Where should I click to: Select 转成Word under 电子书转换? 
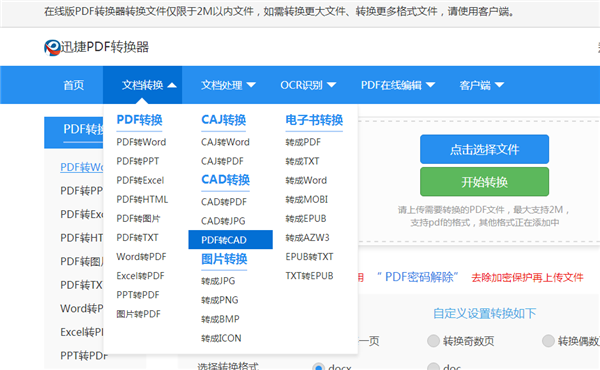pyautogui.click(x=306, y=180)
